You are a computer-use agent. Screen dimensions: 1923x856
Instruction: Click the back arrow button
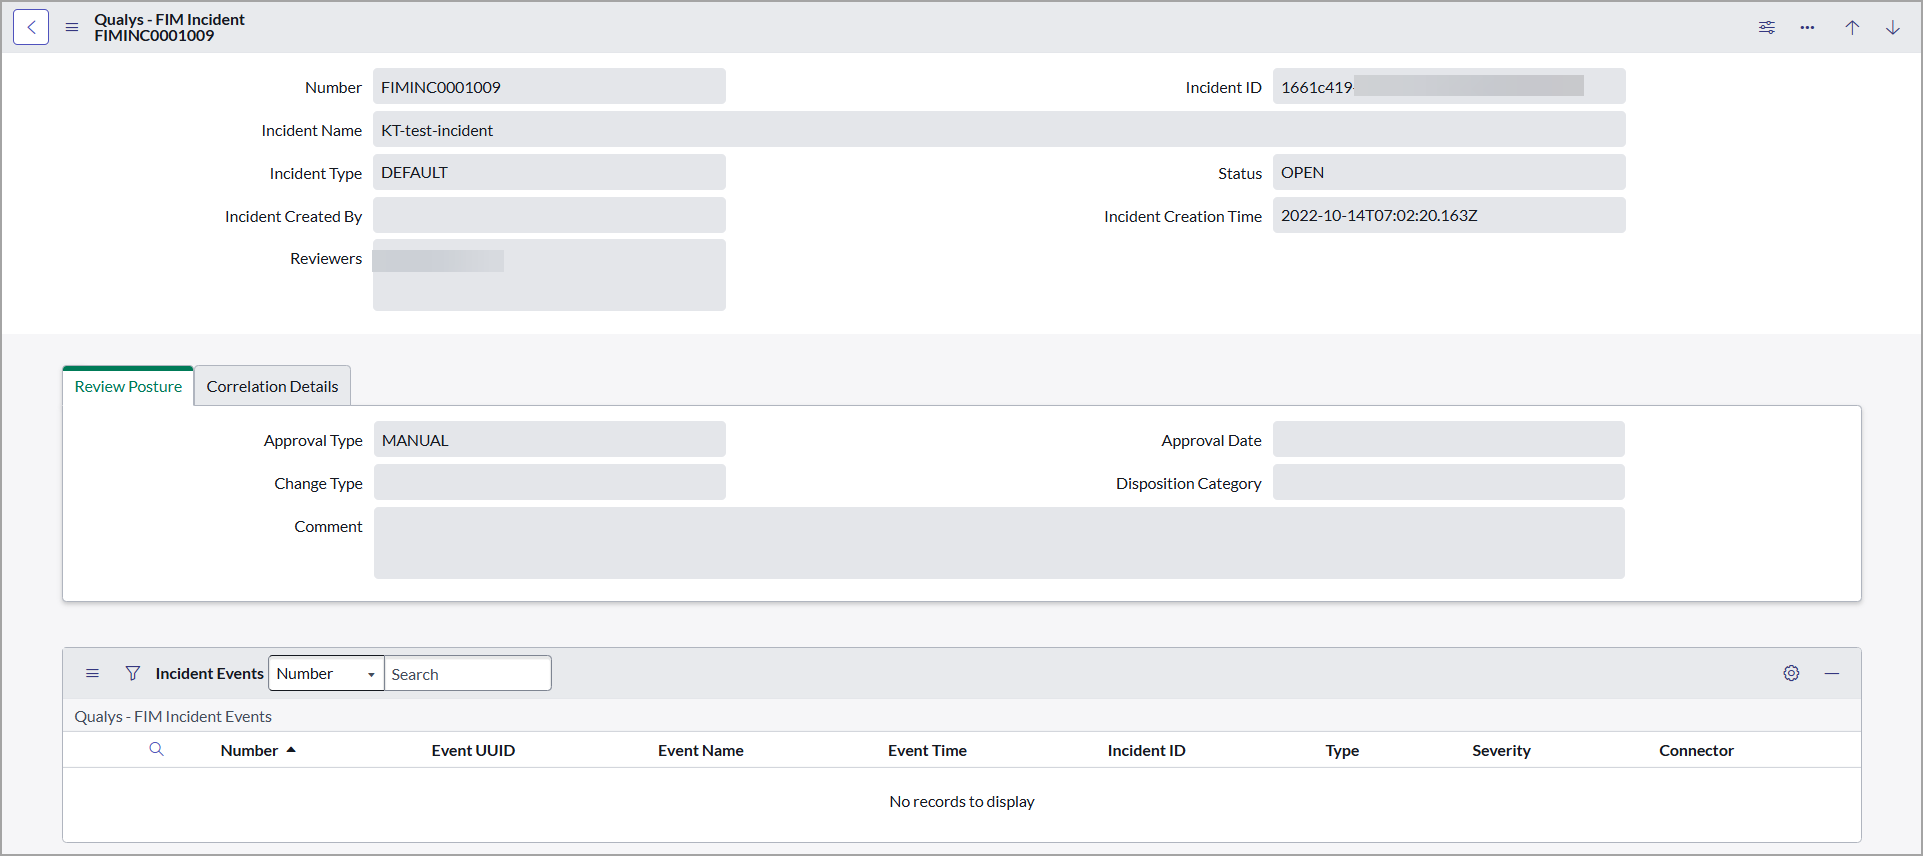(31, 27)
